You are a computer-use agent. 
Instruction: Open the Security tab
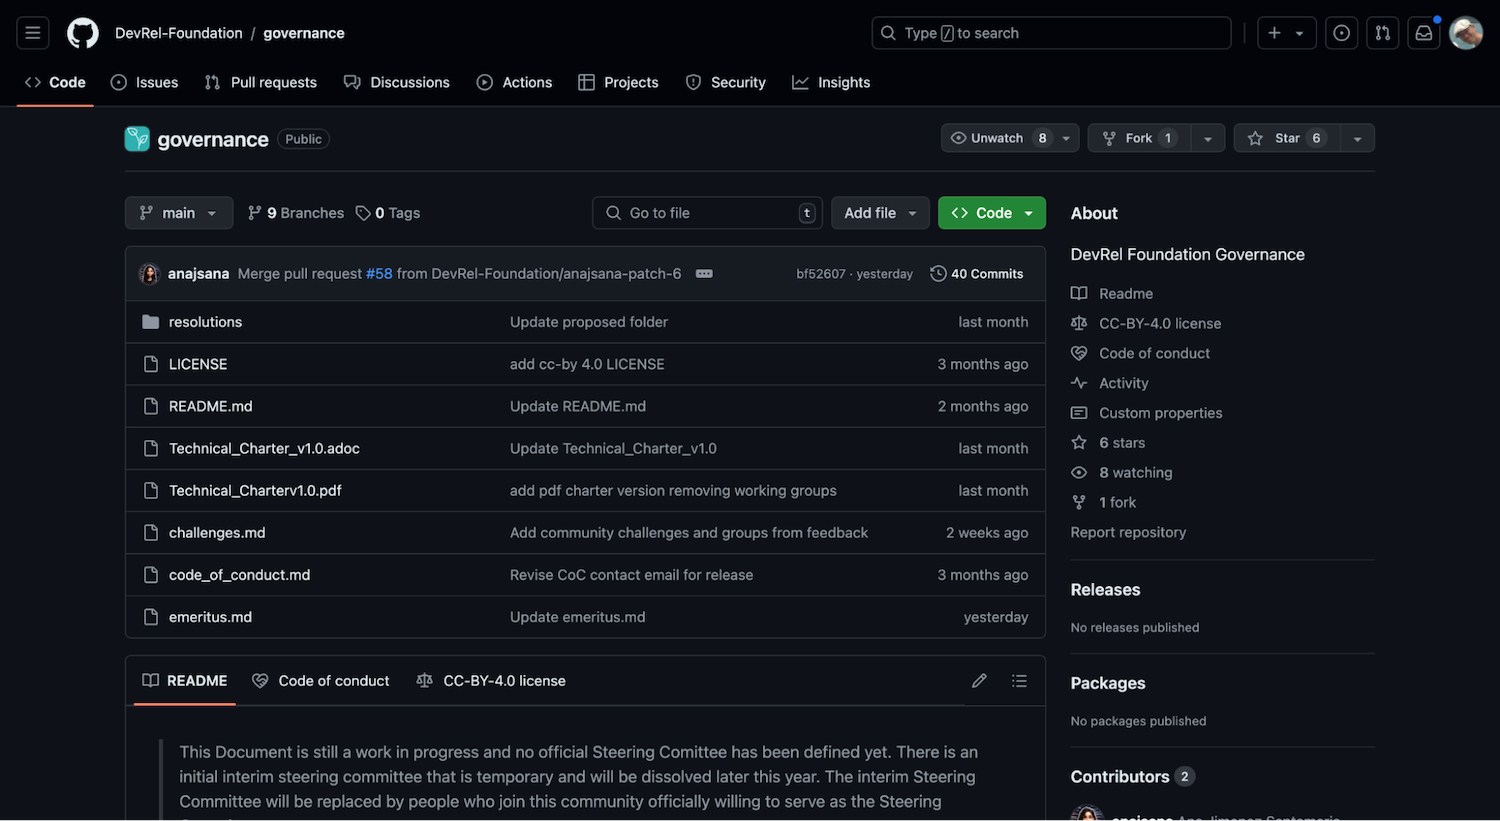726,82
